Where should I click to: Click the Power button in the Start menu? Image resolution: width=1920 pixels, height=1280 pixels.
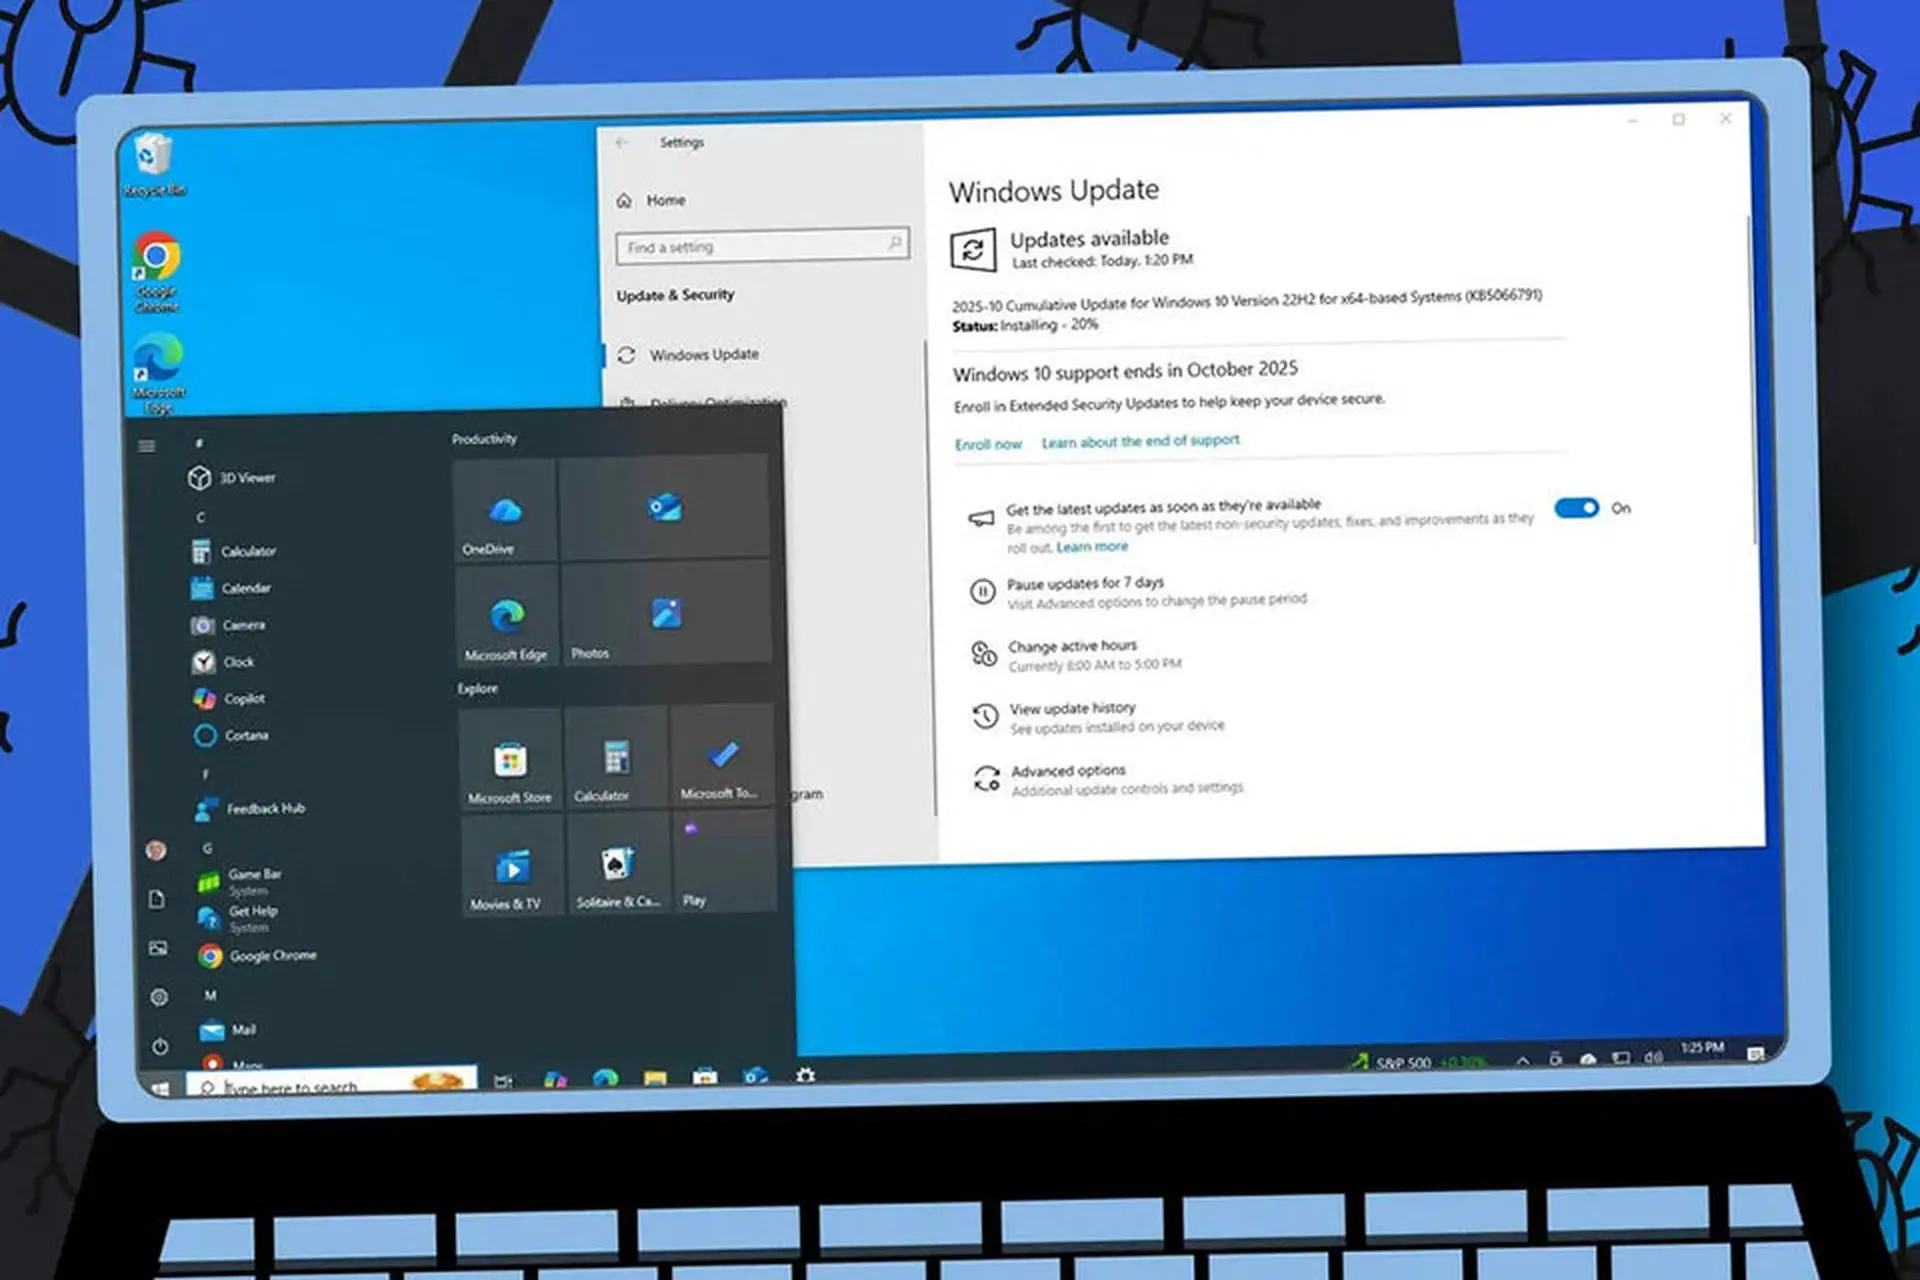click(x=160, y=1046)
